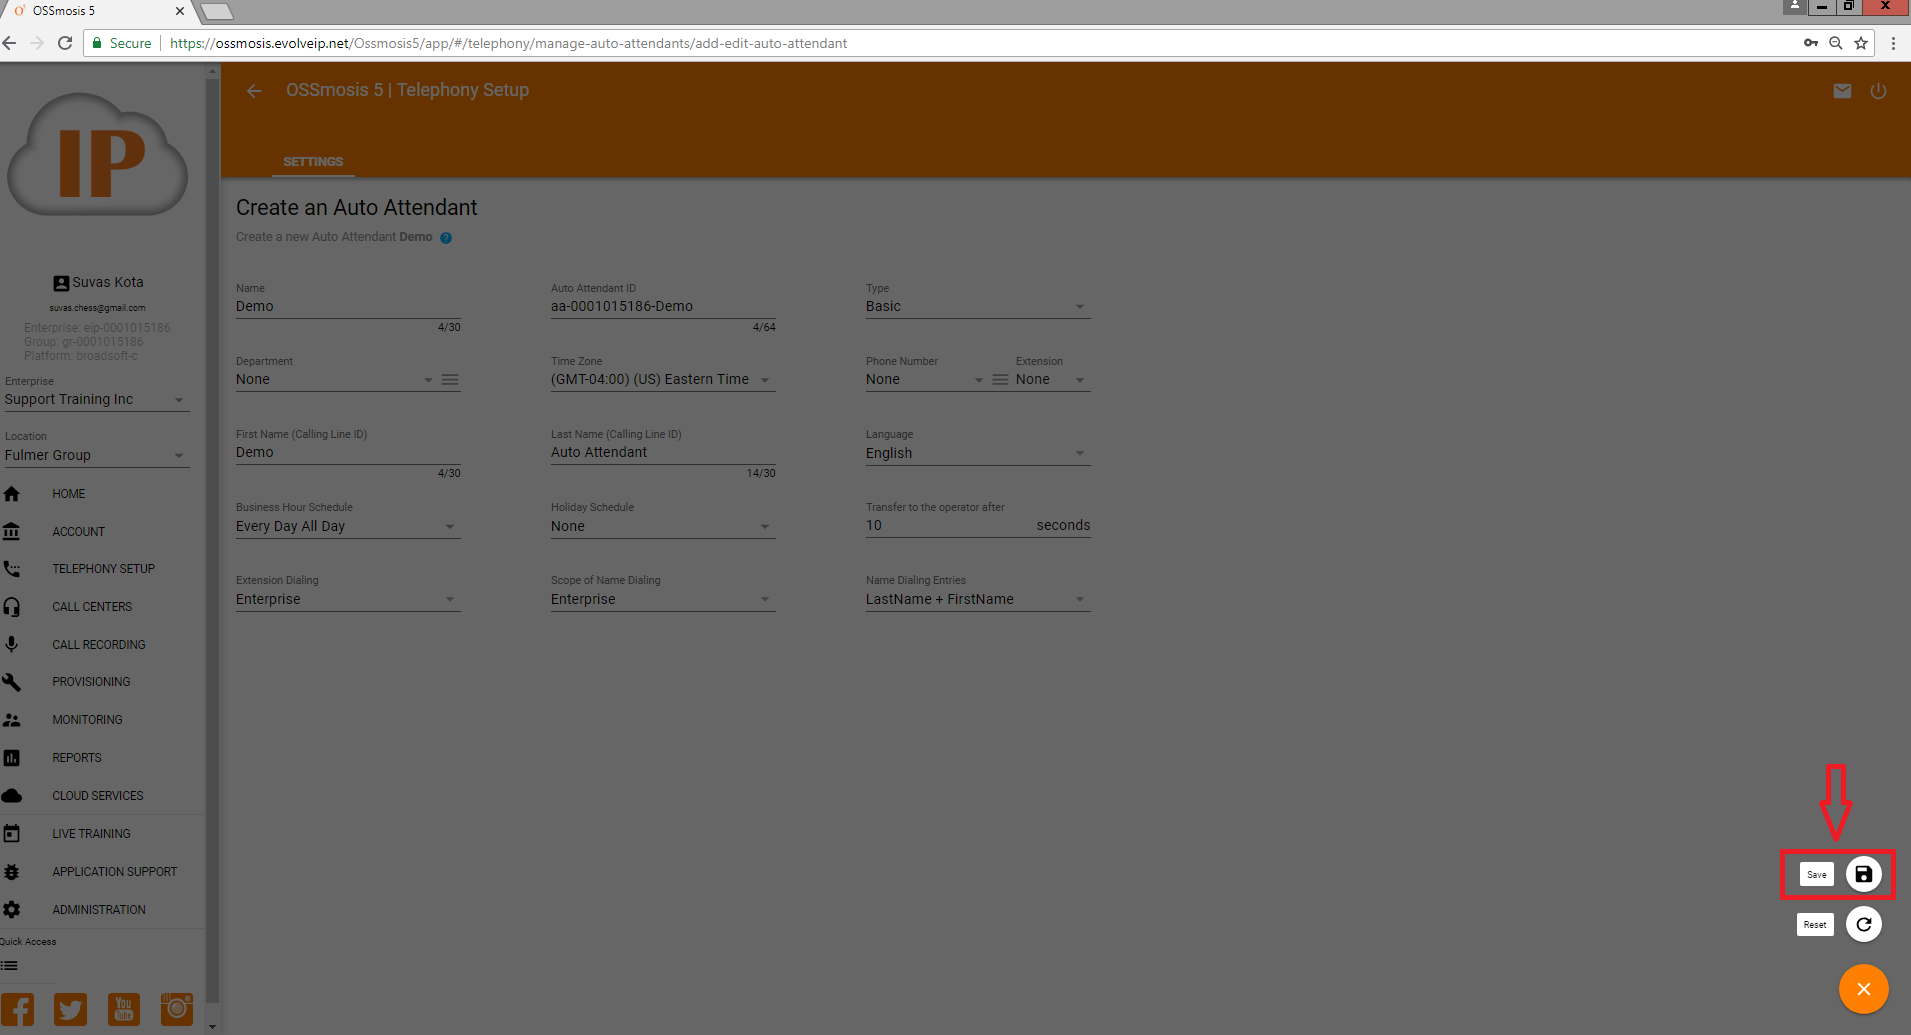This screenshot has width=1911, height=1035.
Task: Open the mail envelope icon
Action: click(x=1842, y=91)
